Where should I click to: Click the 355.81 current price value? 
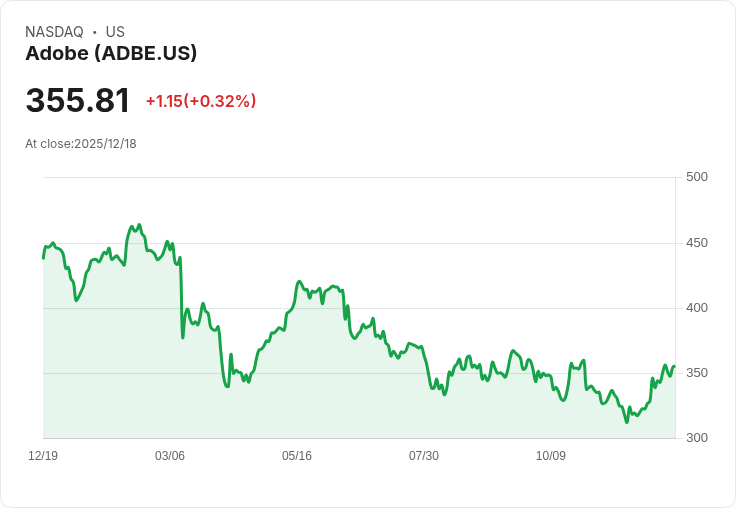[x=77, y=100]
